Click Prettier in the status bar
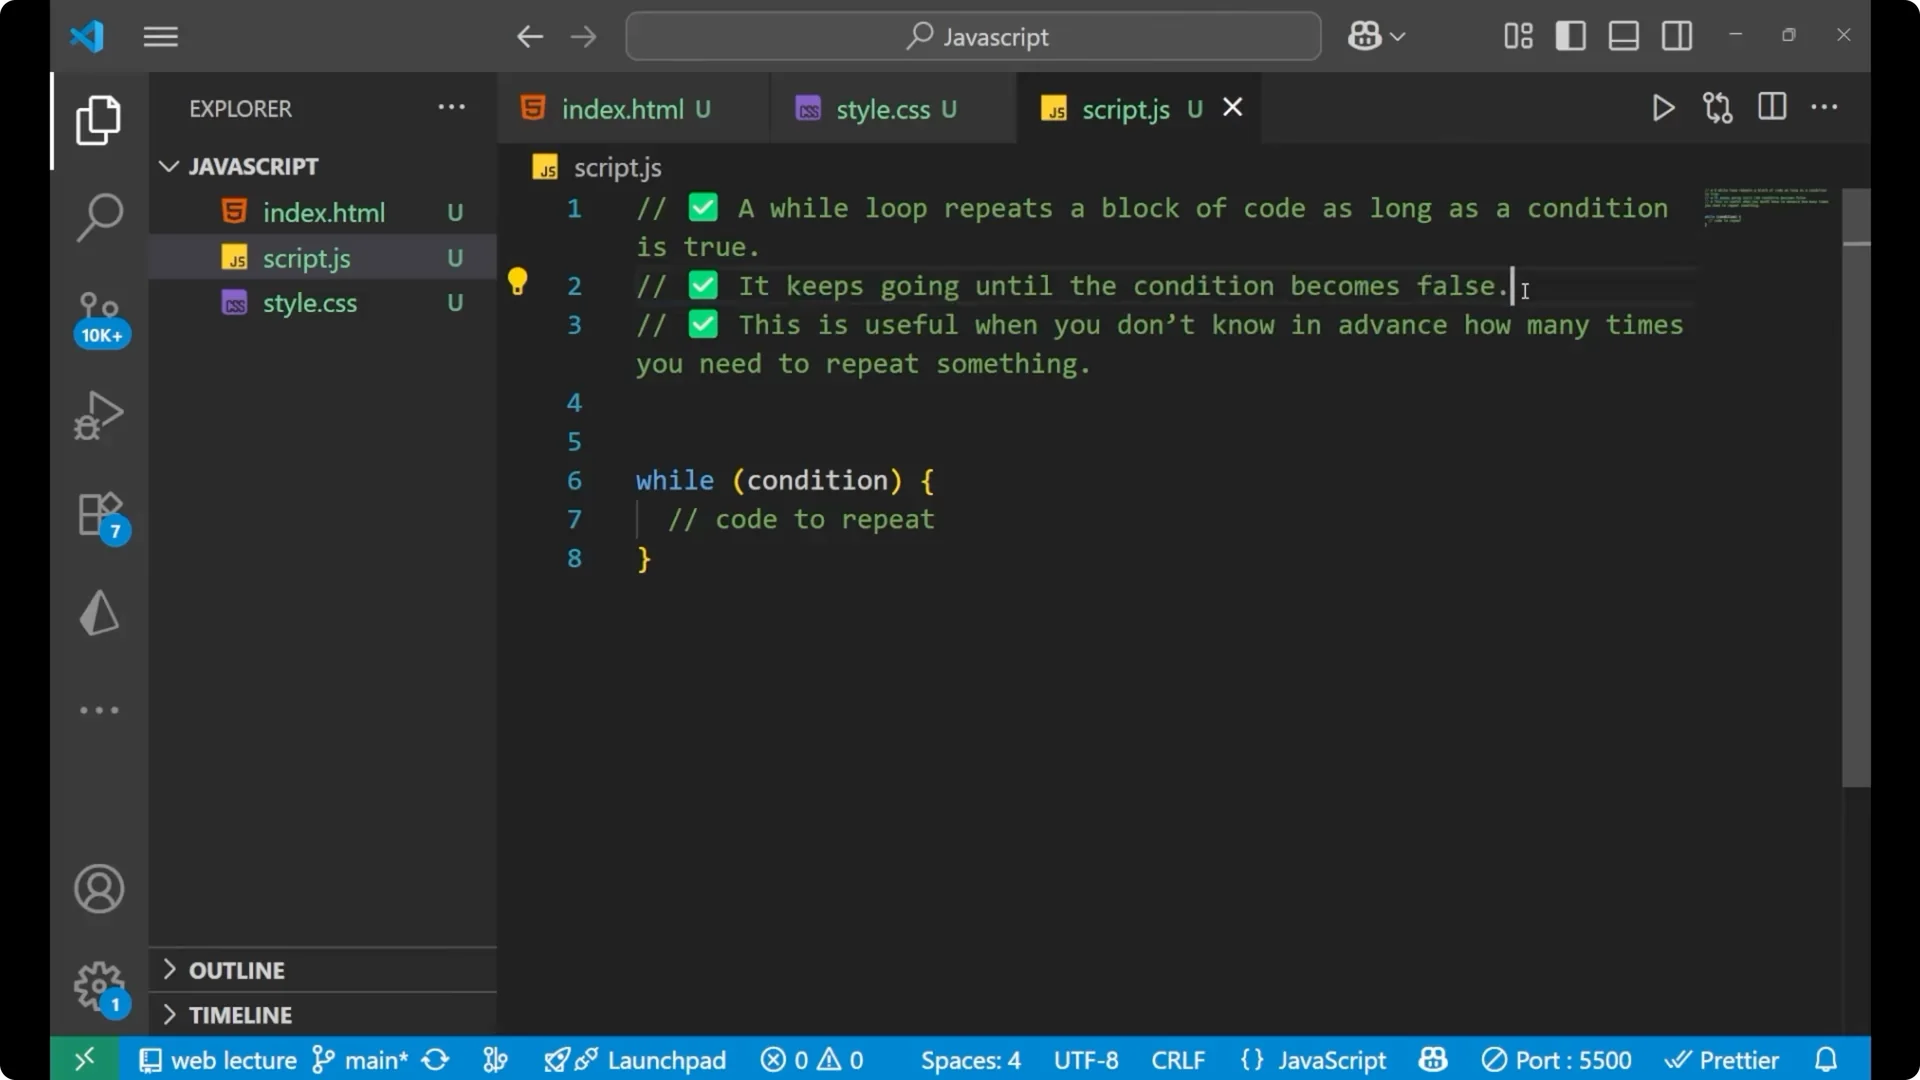 click(1724, 1059)
